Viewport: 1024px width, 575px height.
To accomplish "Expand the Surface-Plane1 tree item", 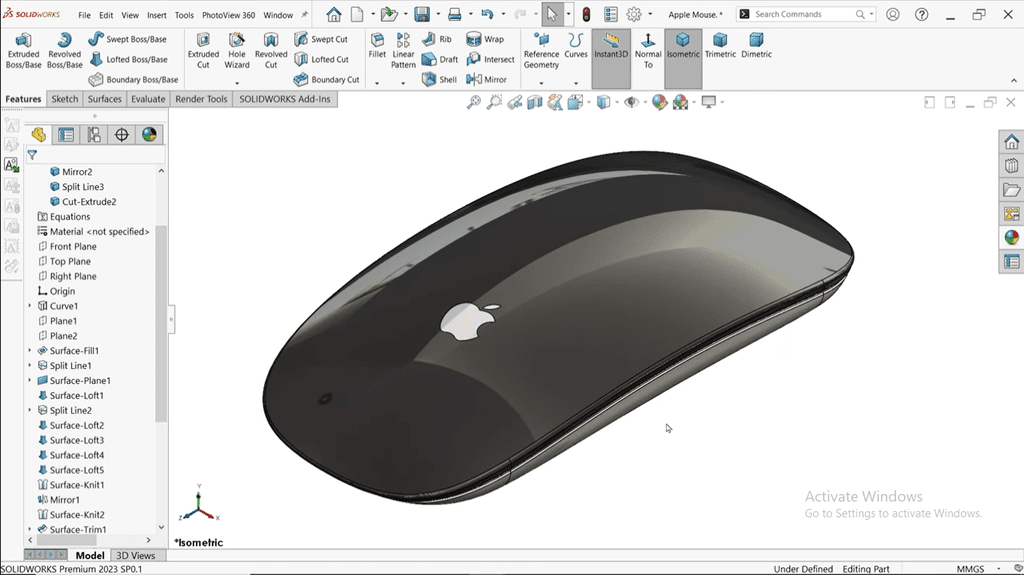I will [x=29, y=380].
